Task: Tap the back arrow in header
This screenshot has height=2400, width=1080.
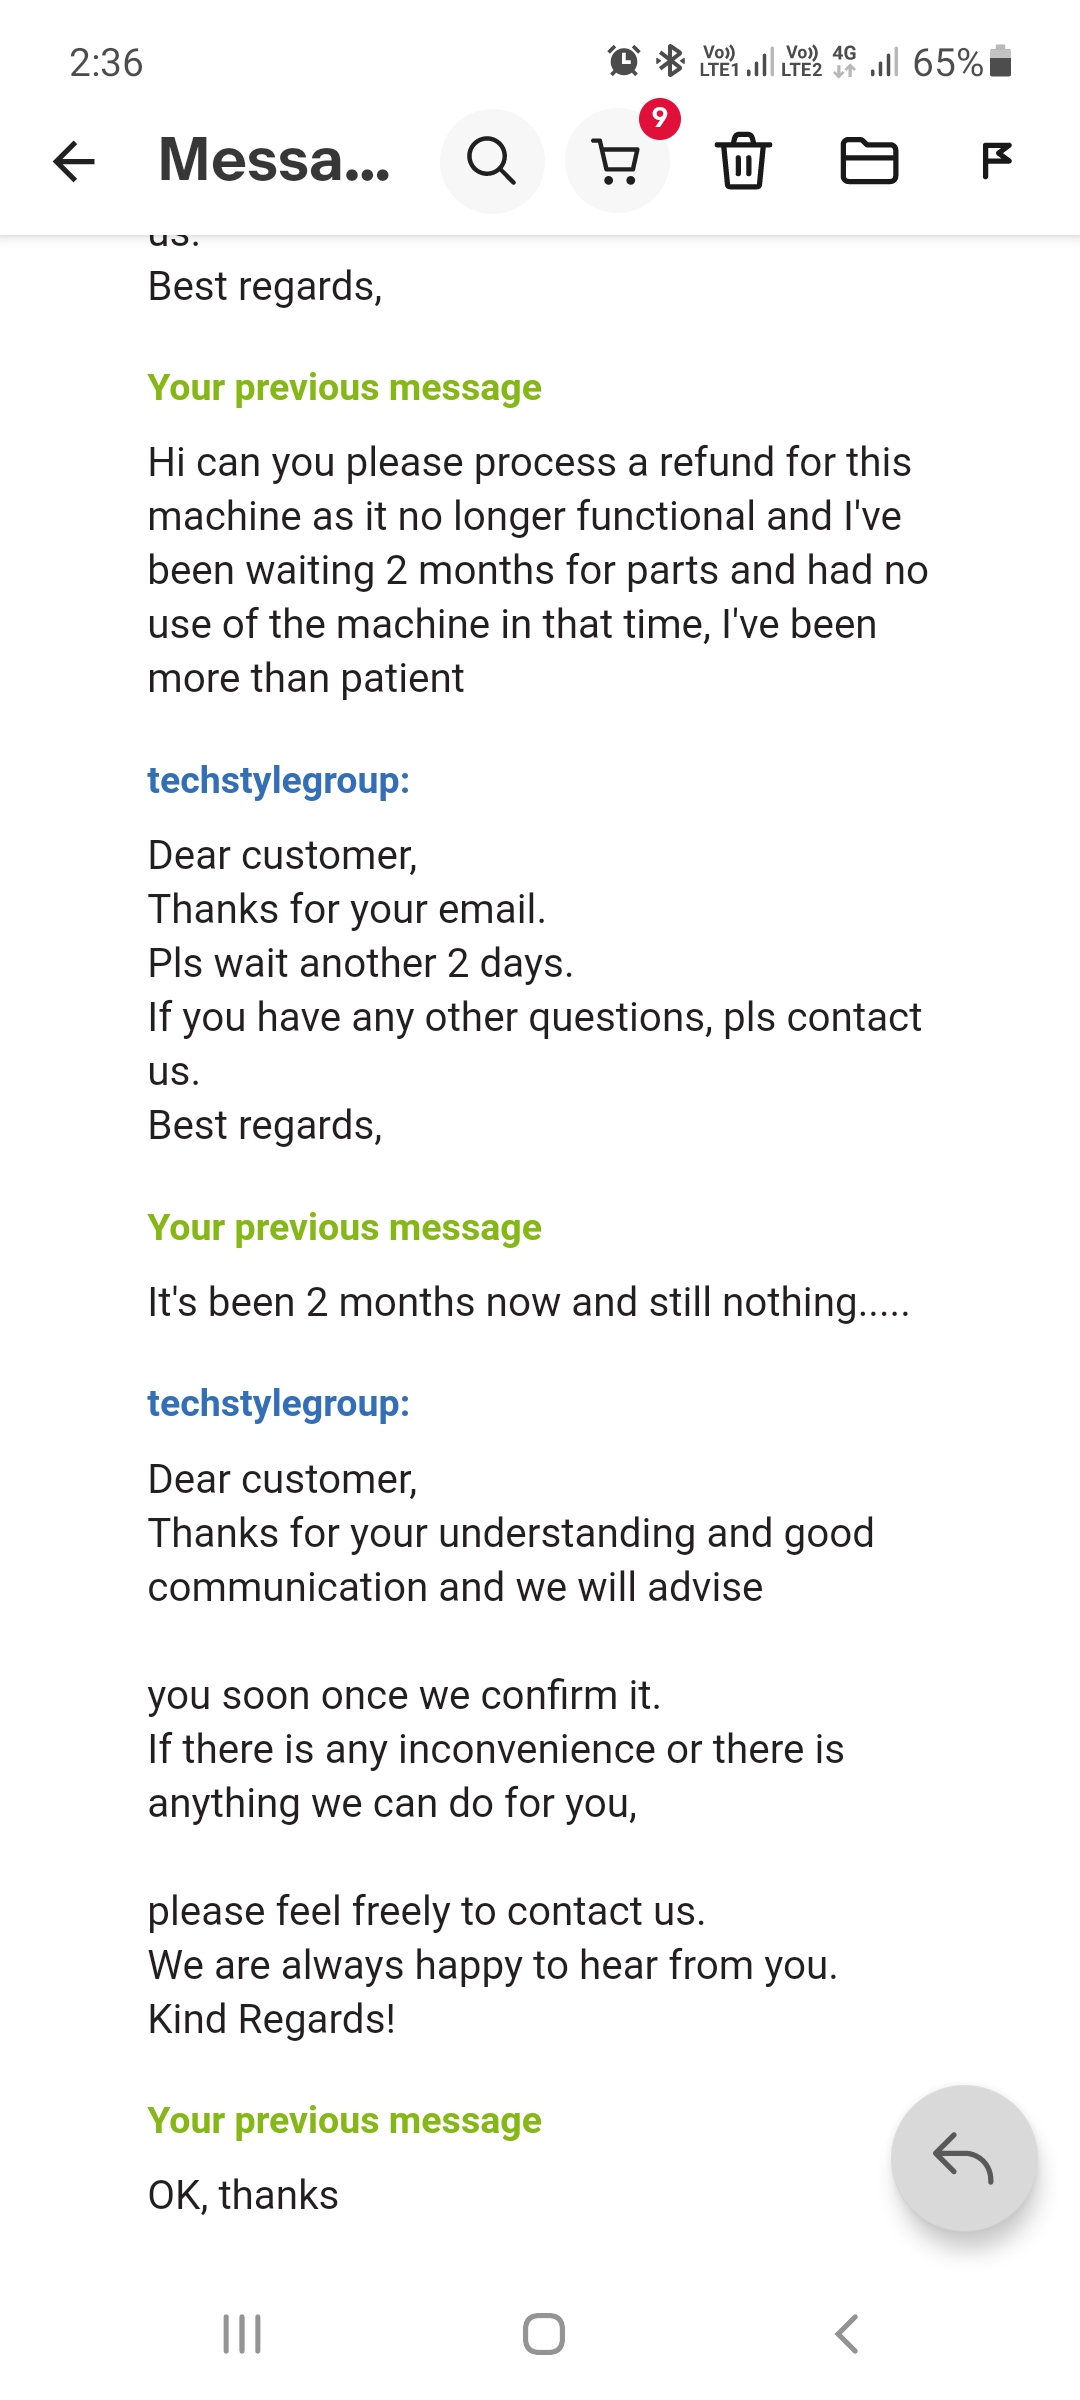Action: point(74,161)
